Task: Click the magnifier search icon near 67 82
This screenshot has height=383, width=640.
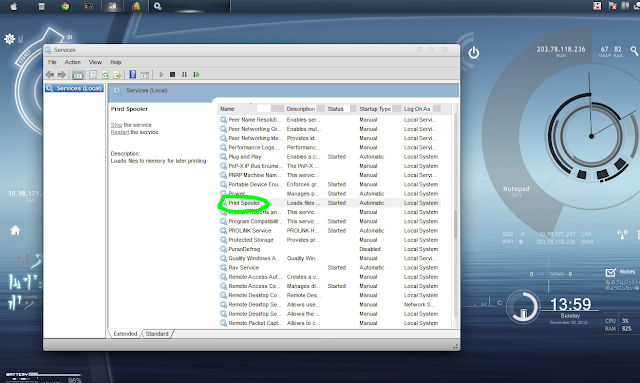Action: point(634,51)
